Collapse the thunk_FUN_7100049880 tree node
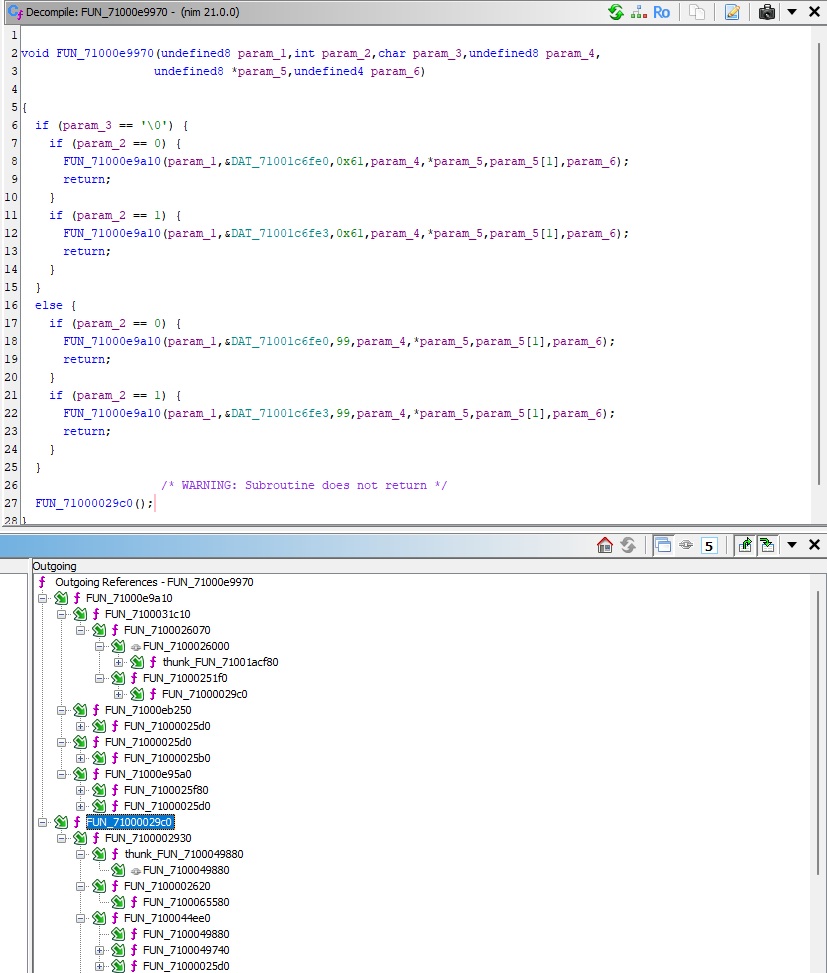The height and width of the screenshot is (973, 827). pyautogui.click(x=81, y=854)
